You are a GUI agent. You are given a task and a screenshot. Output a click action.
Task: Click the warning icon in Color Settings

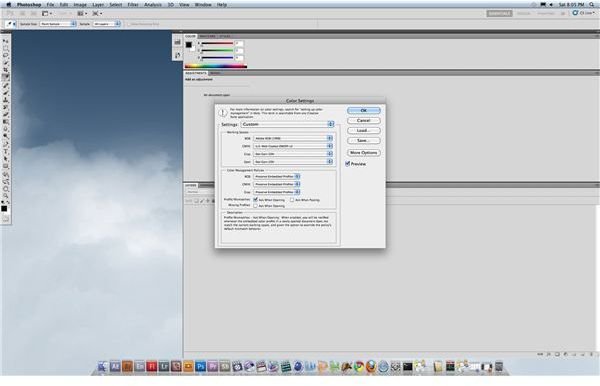click(x=223, y=113)
